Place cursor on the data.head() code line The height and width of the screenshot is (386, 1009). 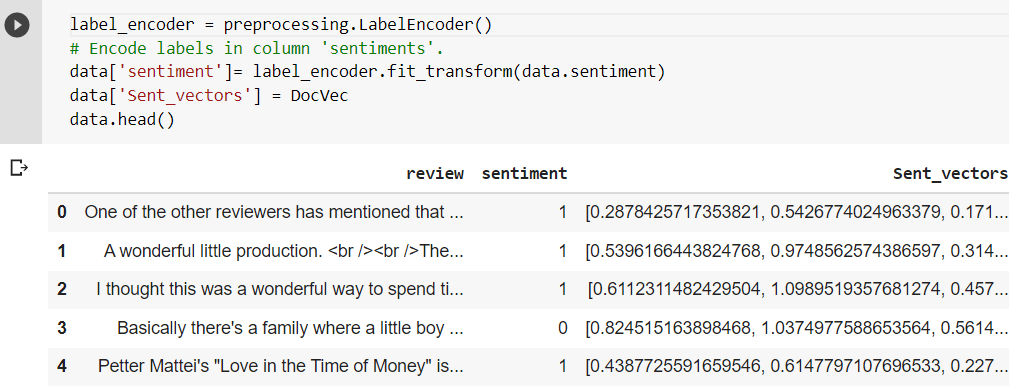pyautogui.click(x=122, y=120)
